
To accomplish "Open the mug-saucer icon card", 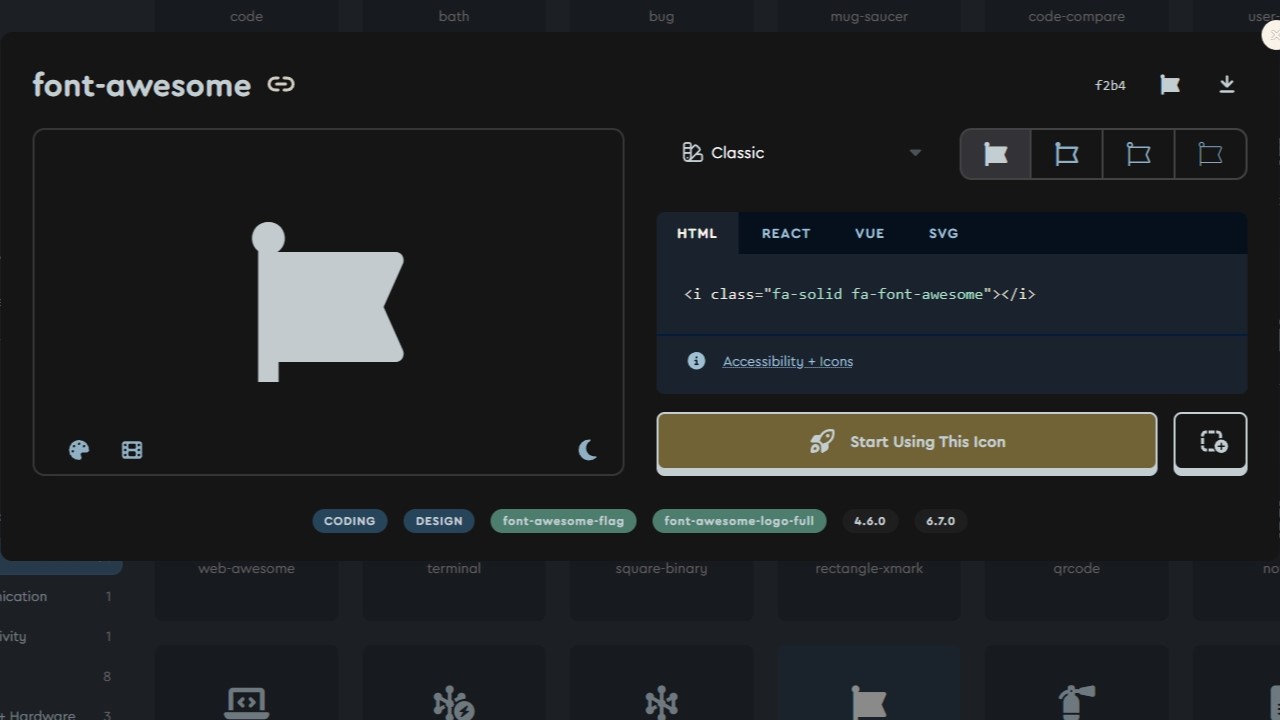I will 869,16.
